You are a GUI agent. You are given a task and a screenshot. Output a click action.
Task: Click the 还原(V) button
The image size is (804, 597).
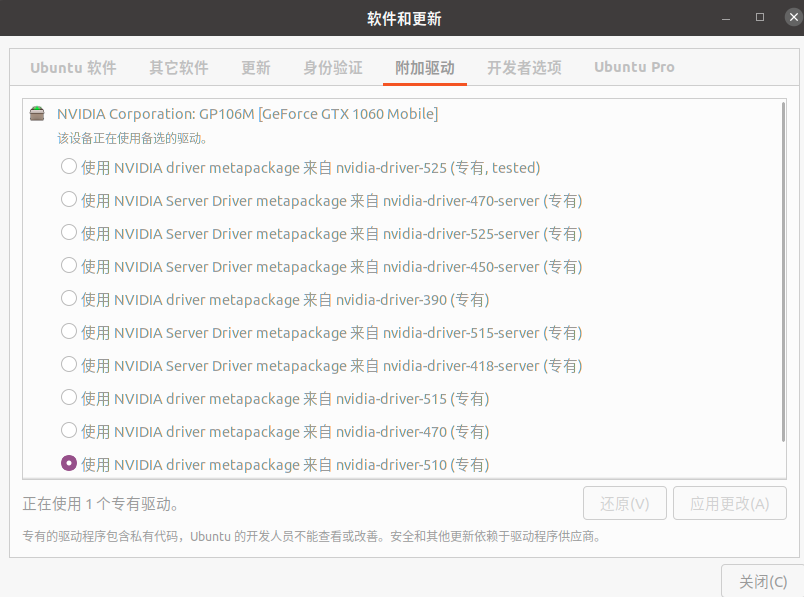[x=625, y=503]
